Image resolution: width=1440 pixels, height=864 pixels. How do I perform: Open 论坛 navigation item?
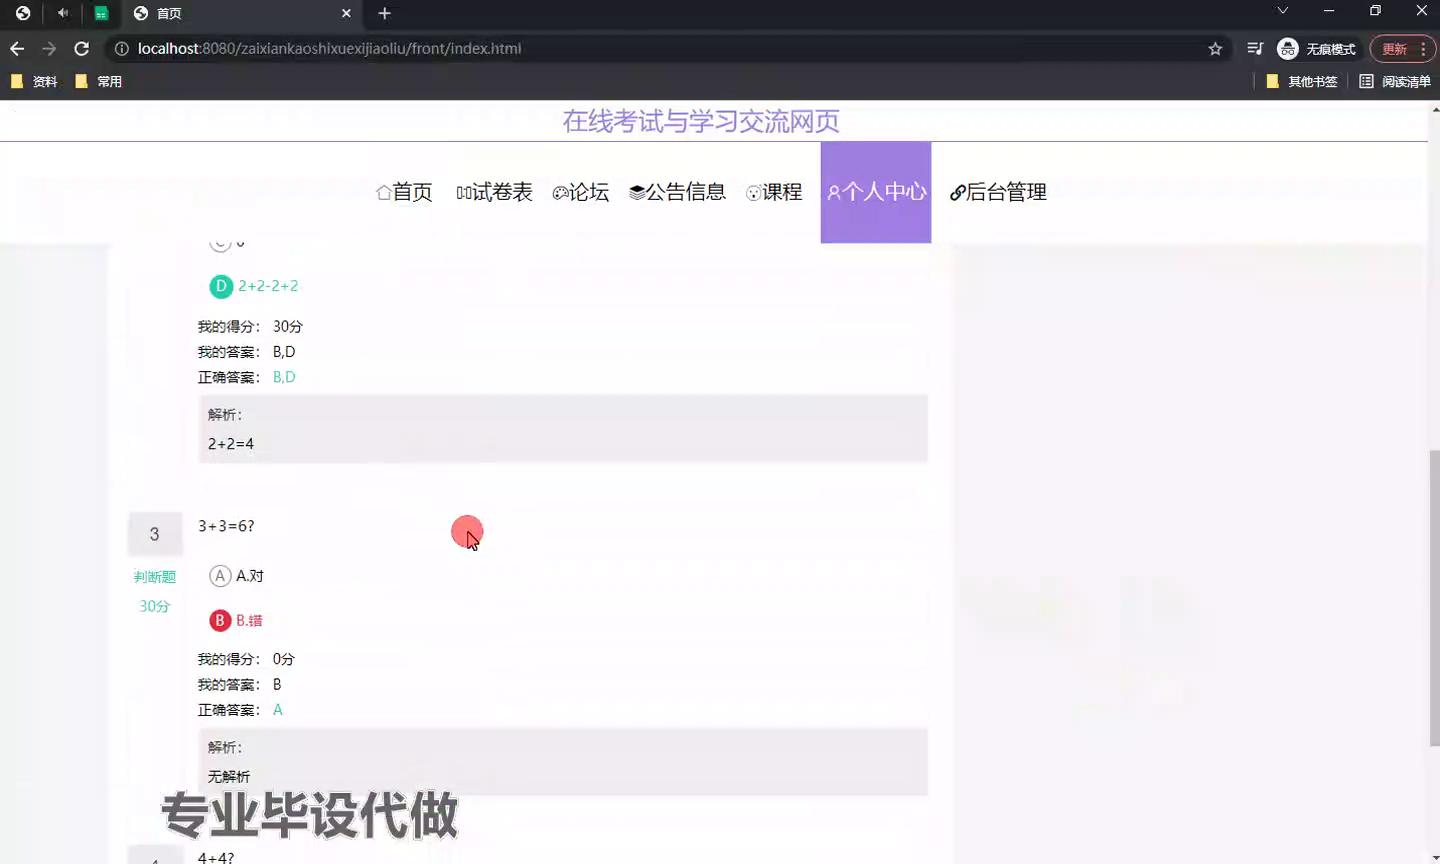tap(580, 192)
